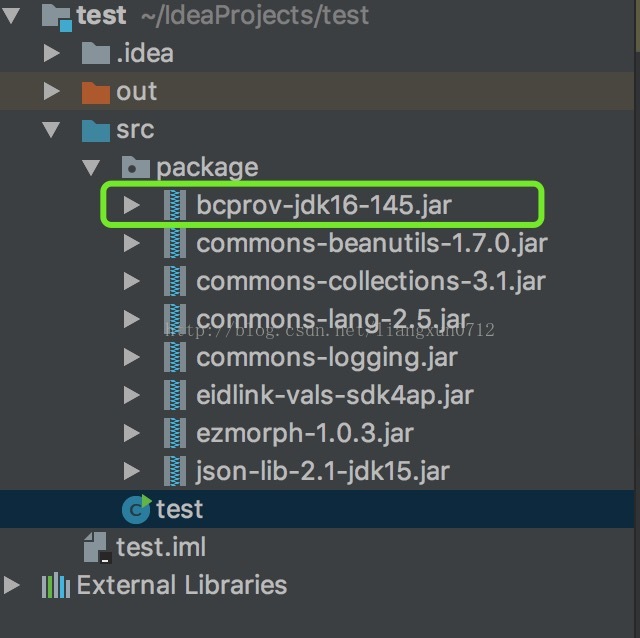The width and height of the screenshot is (640, 638).
Task: Select eidlink-vals-sdk4ap.jar entry
Action: tap(335, 395)
